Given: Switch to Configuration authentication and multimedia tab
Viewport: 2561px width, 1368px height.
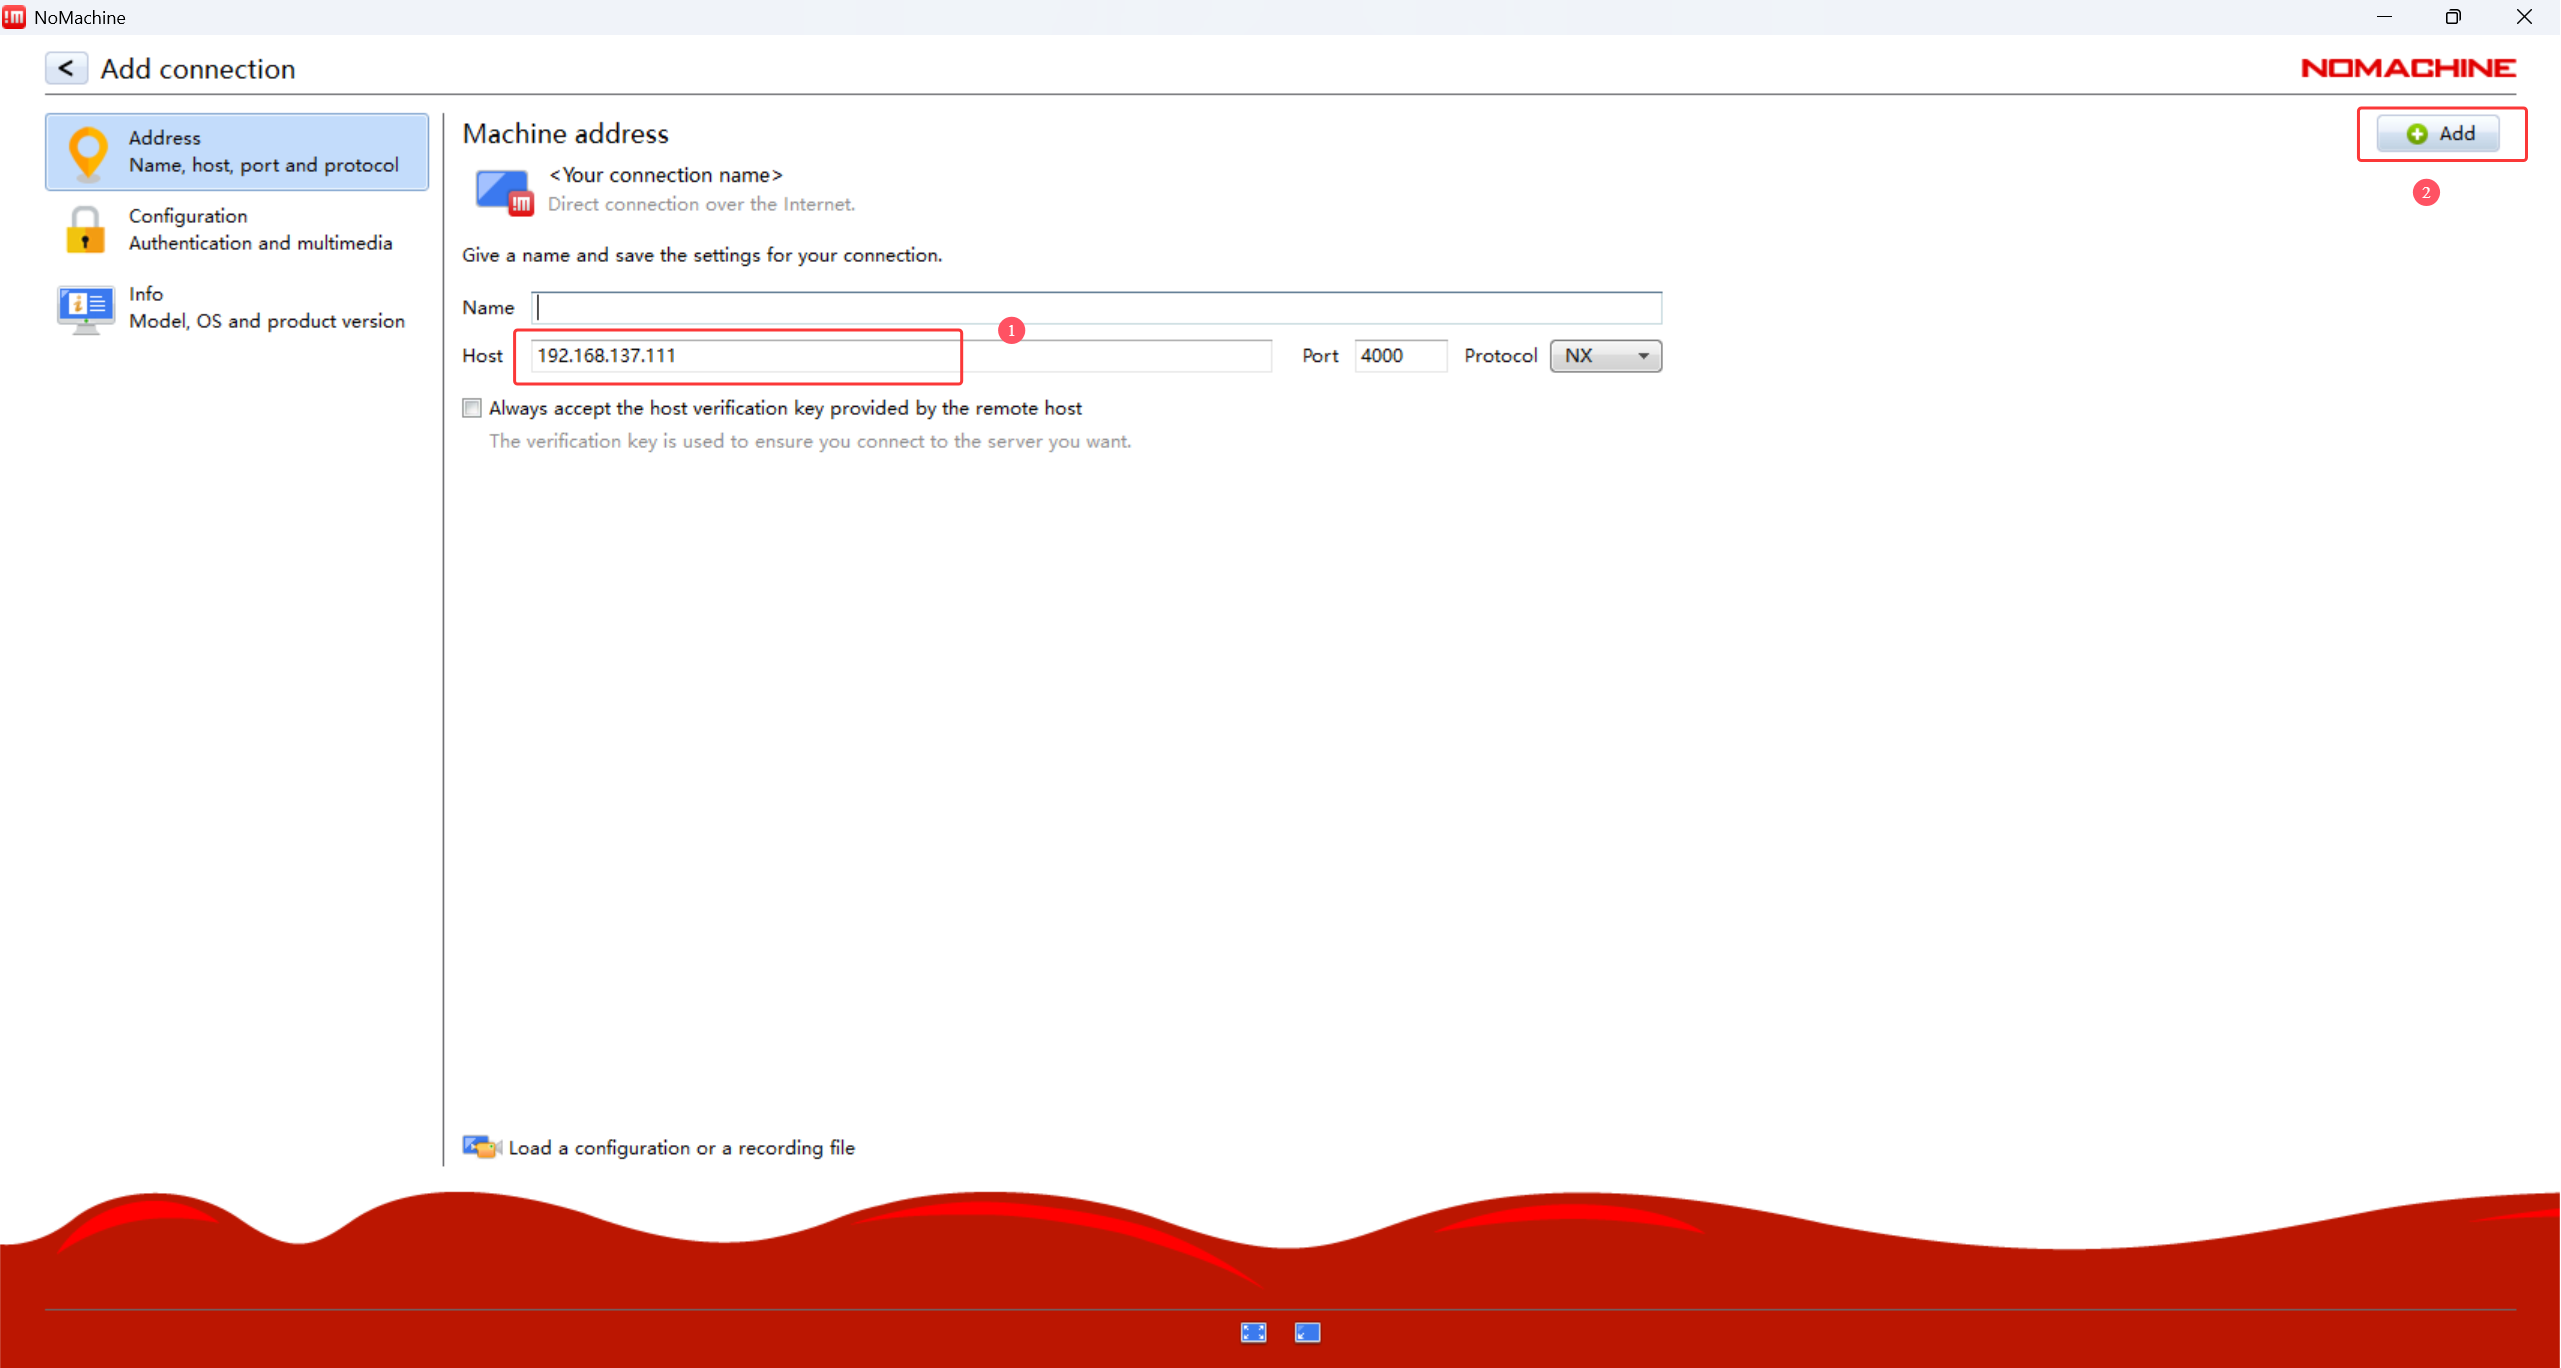Looking at the screenshot, I should (x=260, y=230).
